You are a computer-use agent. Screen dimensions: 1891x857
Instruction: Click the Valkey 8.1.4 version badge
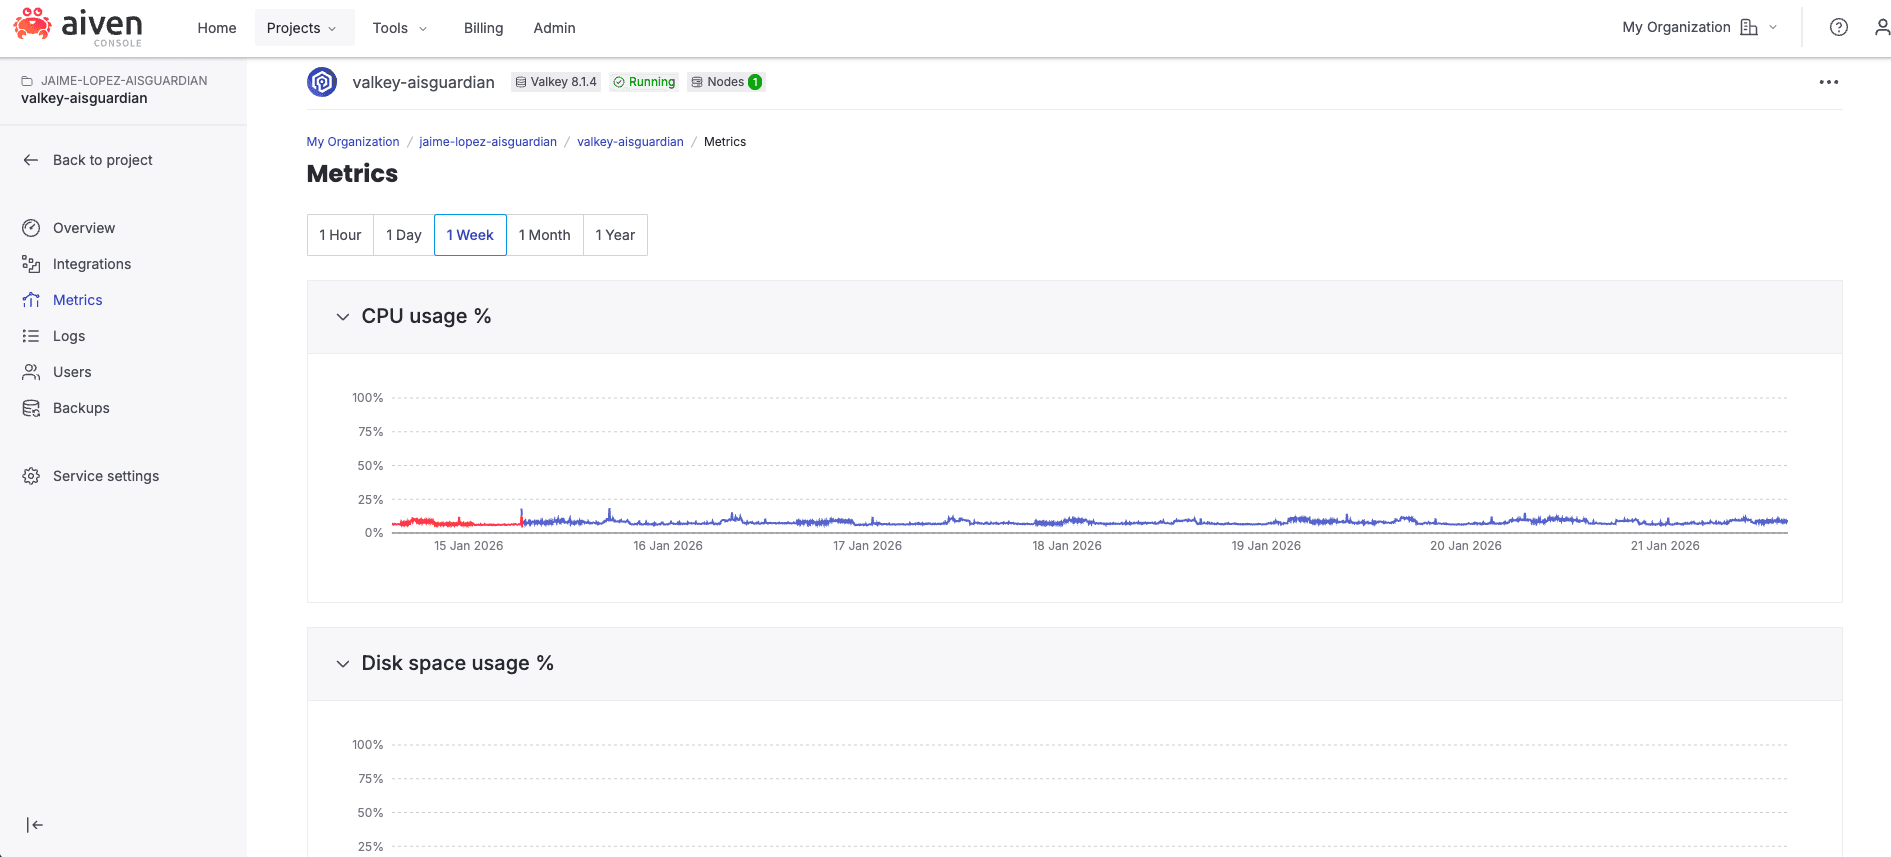[x=556, y=82]
